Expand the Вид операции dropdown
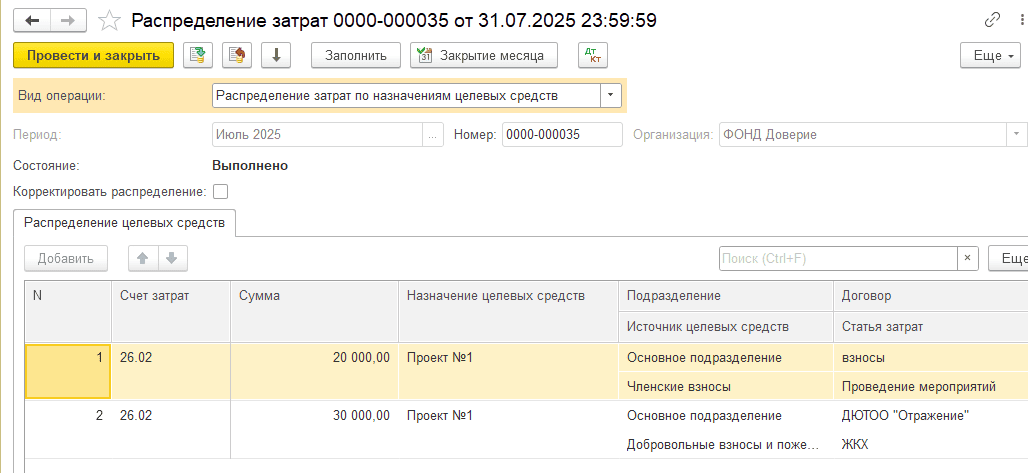Screen dimensions: 1028x473 [610, 96]
